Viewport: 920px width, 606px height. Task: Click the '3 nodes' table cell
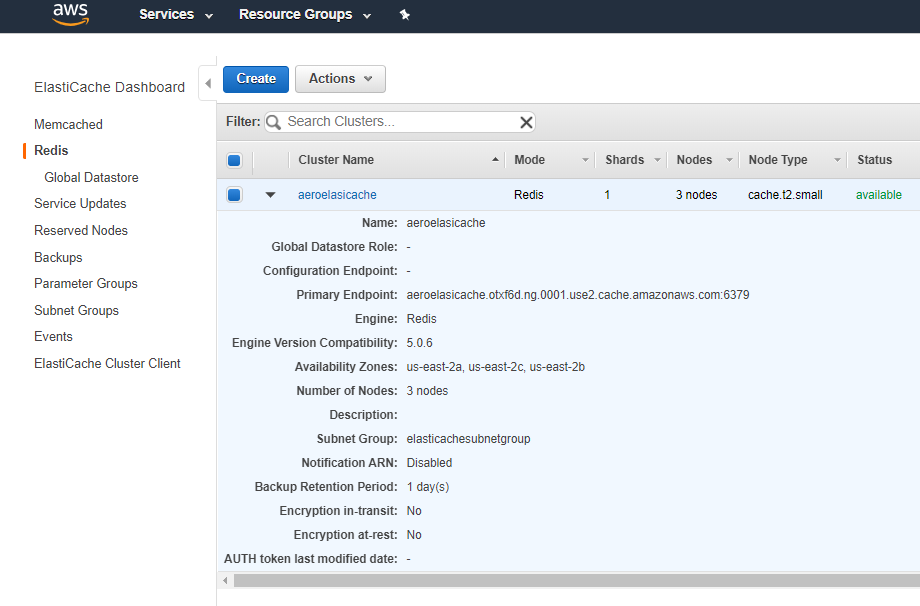pyautogui.click(x=696, y=195)
